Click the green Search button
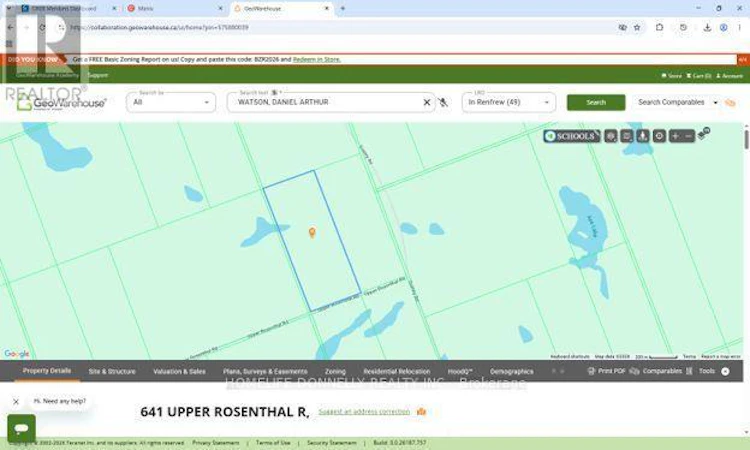Screen dimensions: 750x450 [596, 102]
